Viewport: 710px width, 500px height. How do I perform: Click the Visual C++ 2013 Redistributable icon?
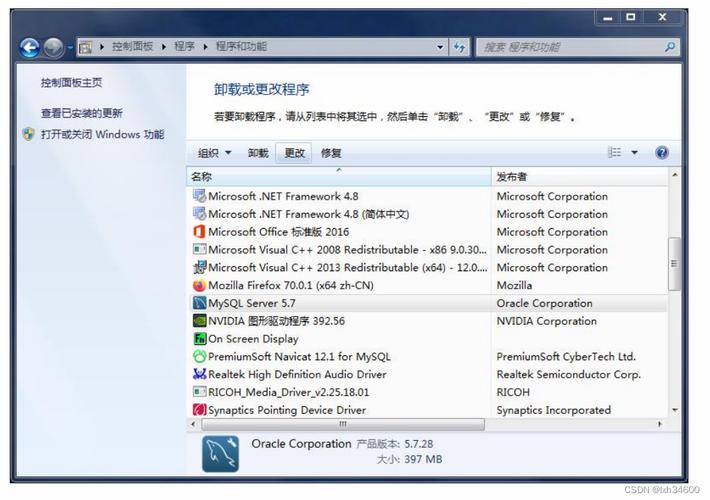[x=199, y=267]
